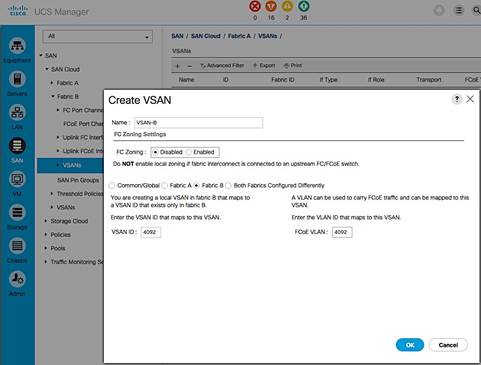Screen dimensions: 481x365
Task: Open the search magnifier icon
Action: tap(476, 11)
